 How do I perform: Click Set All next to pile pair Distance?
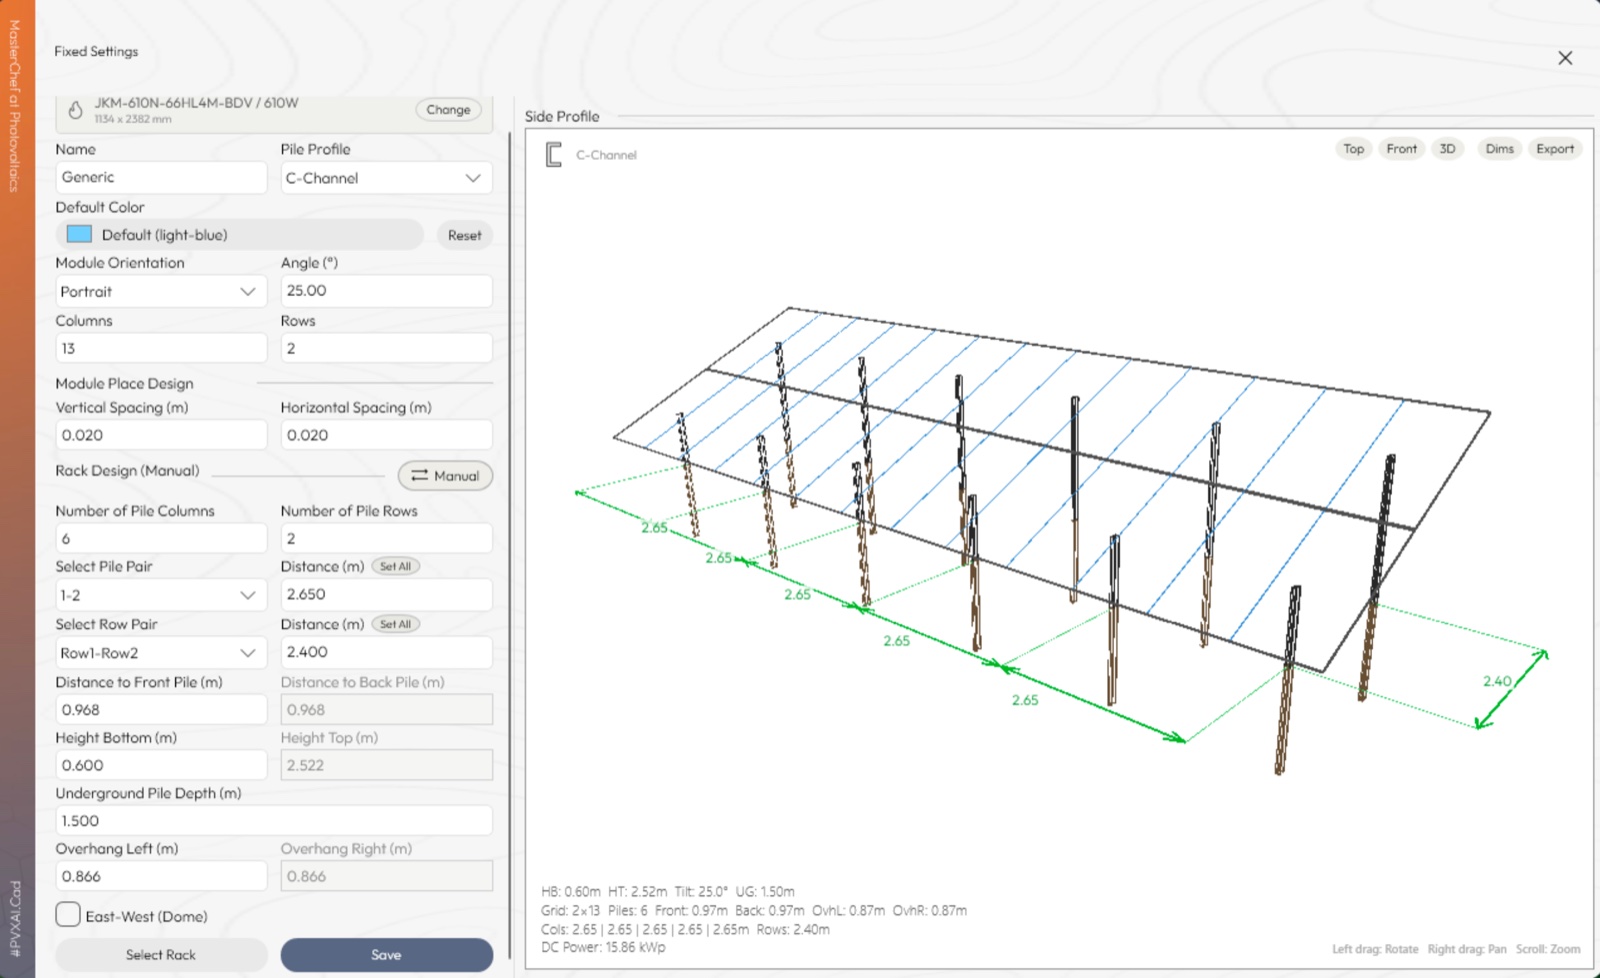coord(395,566)
